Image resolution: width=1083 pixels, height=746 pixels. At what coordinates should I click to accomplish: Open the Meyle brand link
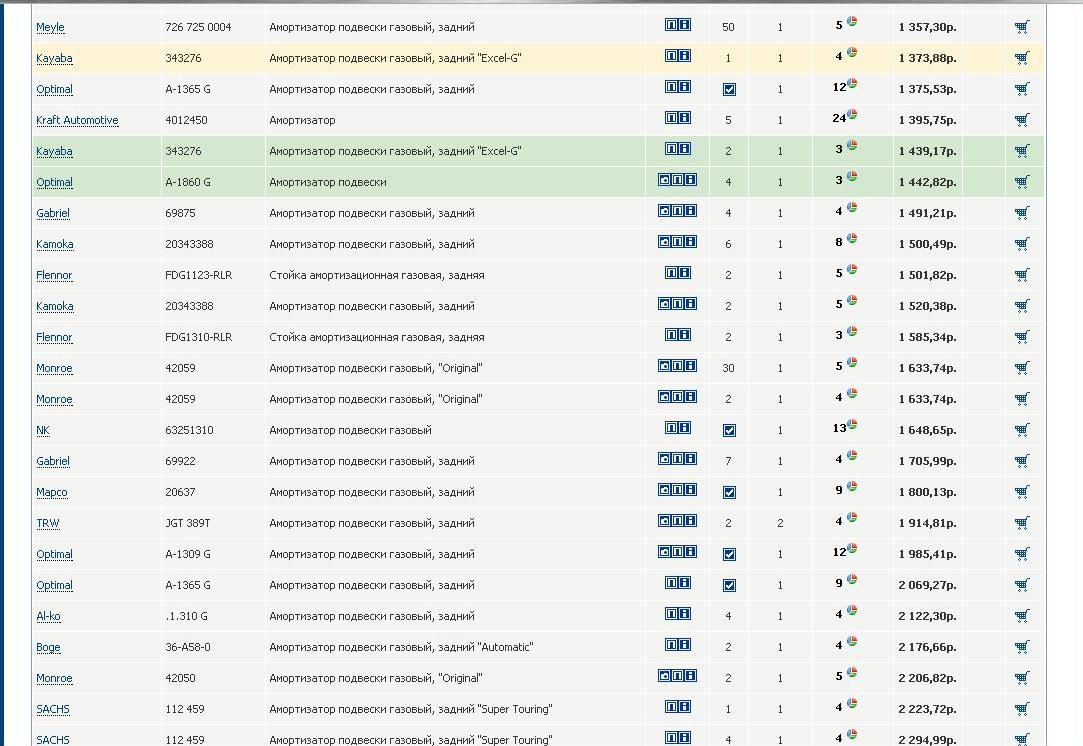[50, 28]
